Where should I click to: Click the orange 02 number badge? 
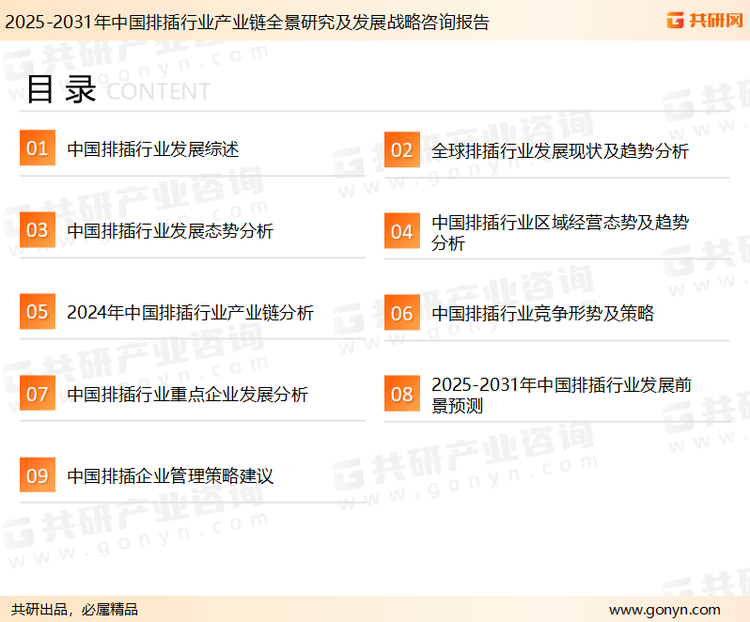[x=402, y=150]
